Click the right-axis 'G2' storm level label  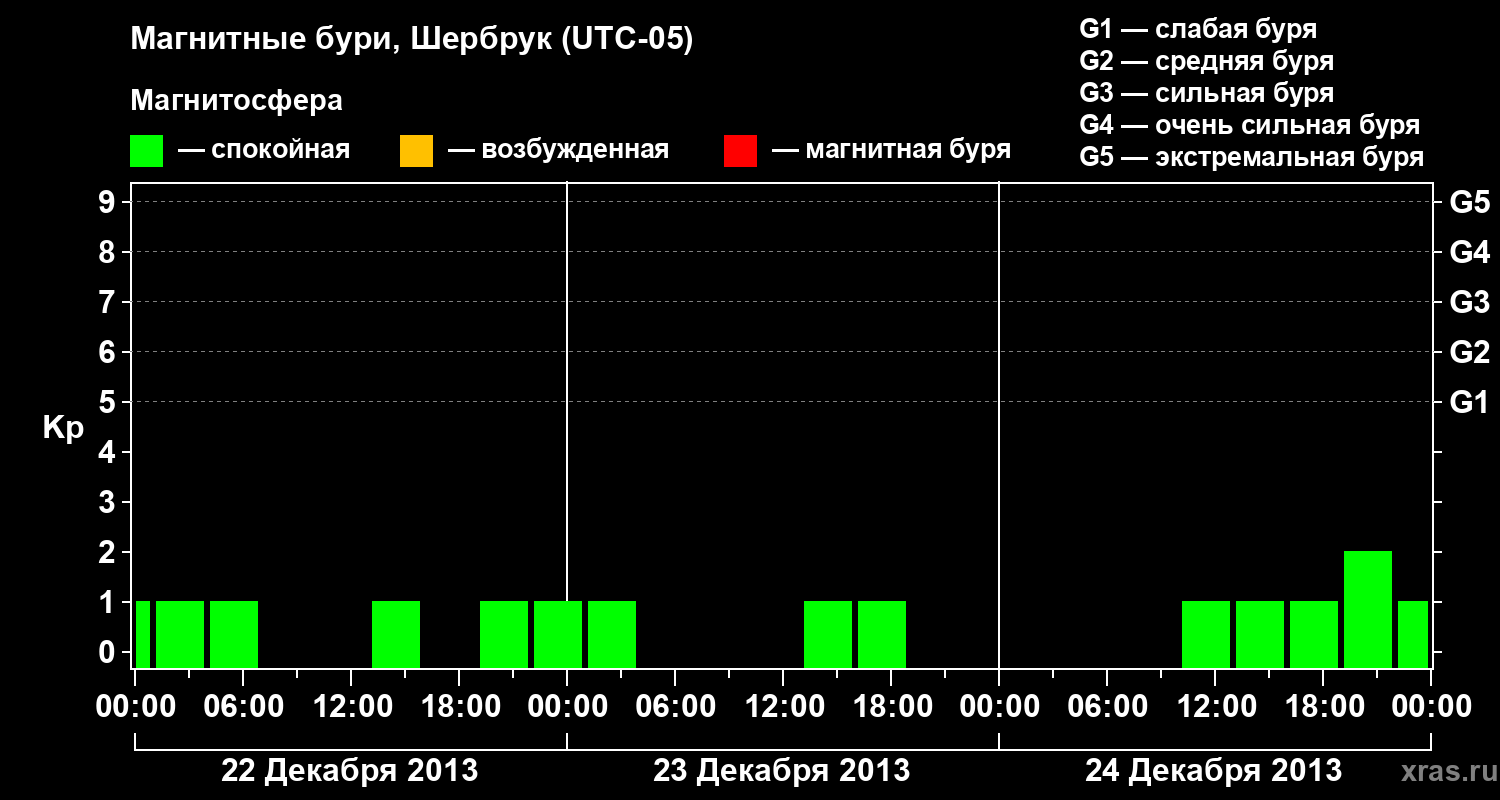pos(1469,352)
